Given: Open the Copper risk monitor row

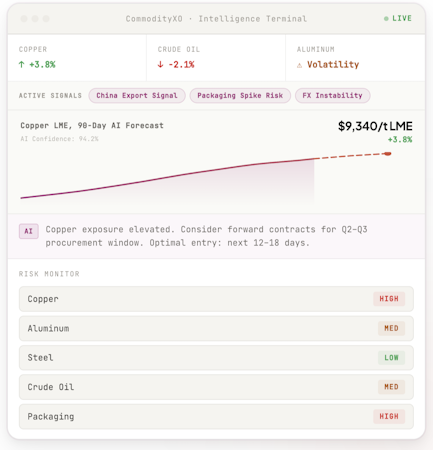Looking at the screenshot, I should coord(216,299).
